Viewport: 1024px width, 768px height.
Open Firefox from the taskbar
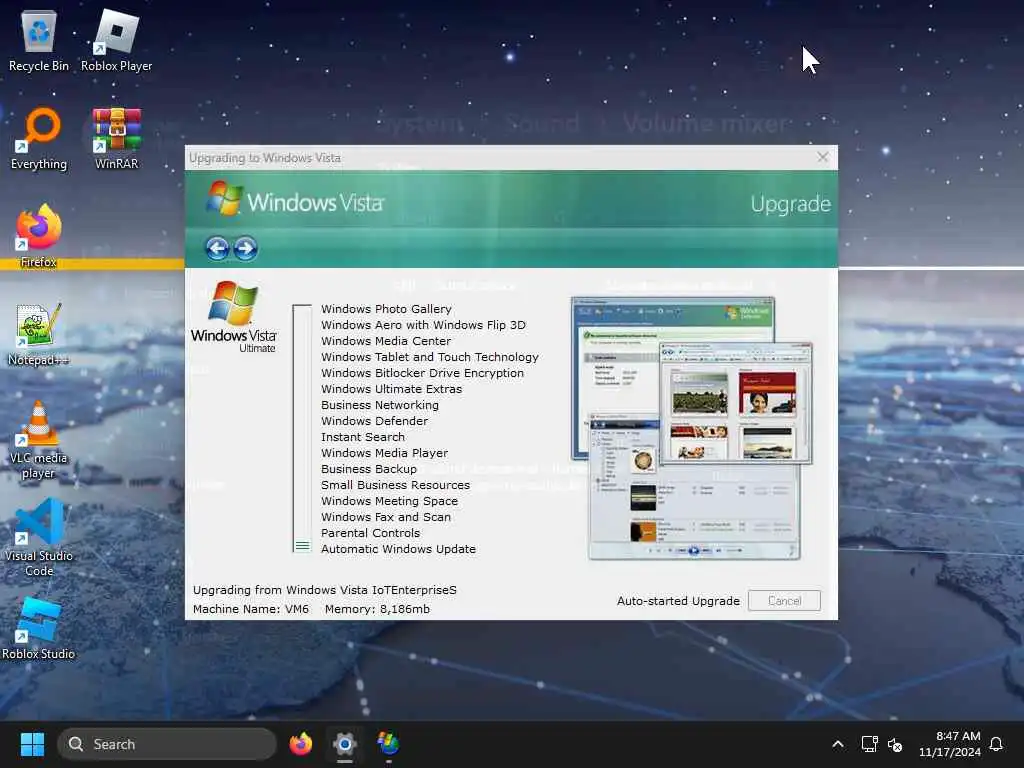tap(300, 744)
